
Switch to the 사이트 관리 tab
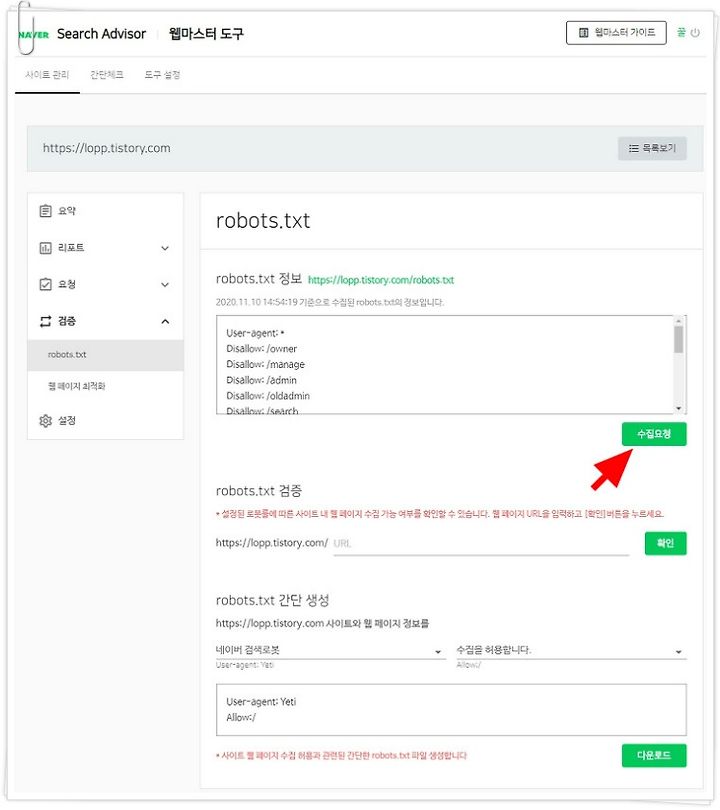(x=47, y=75)
